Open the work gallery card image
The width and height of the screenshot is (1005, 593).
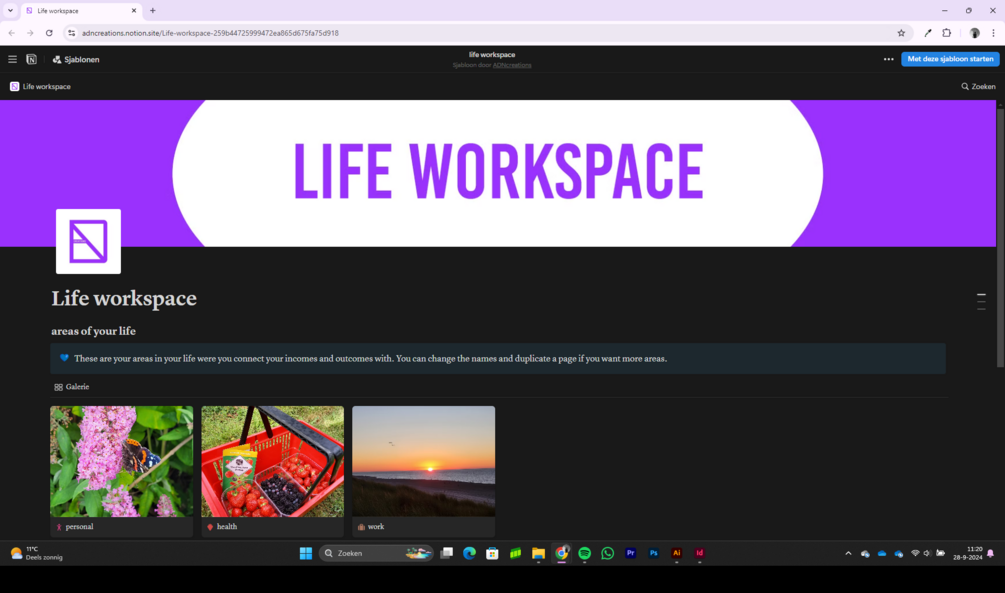[x=424, y=462]
